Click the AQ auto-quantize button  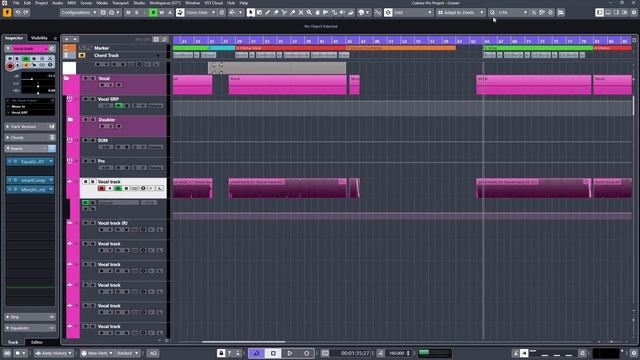click(x=153, y=353)
